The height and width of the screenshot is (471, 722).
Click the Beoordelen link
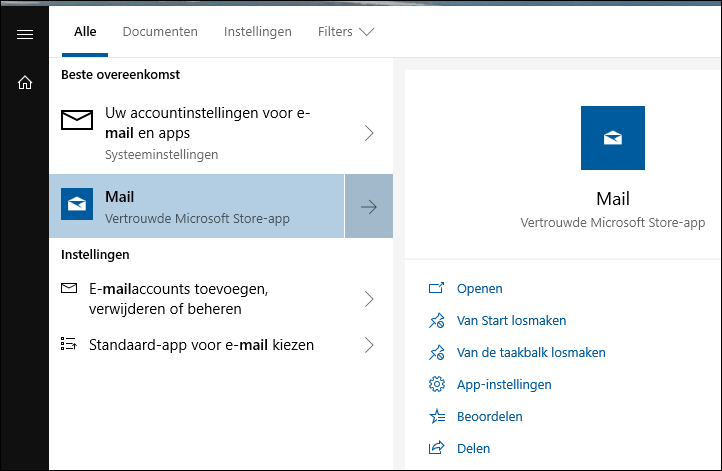[489, 417]
